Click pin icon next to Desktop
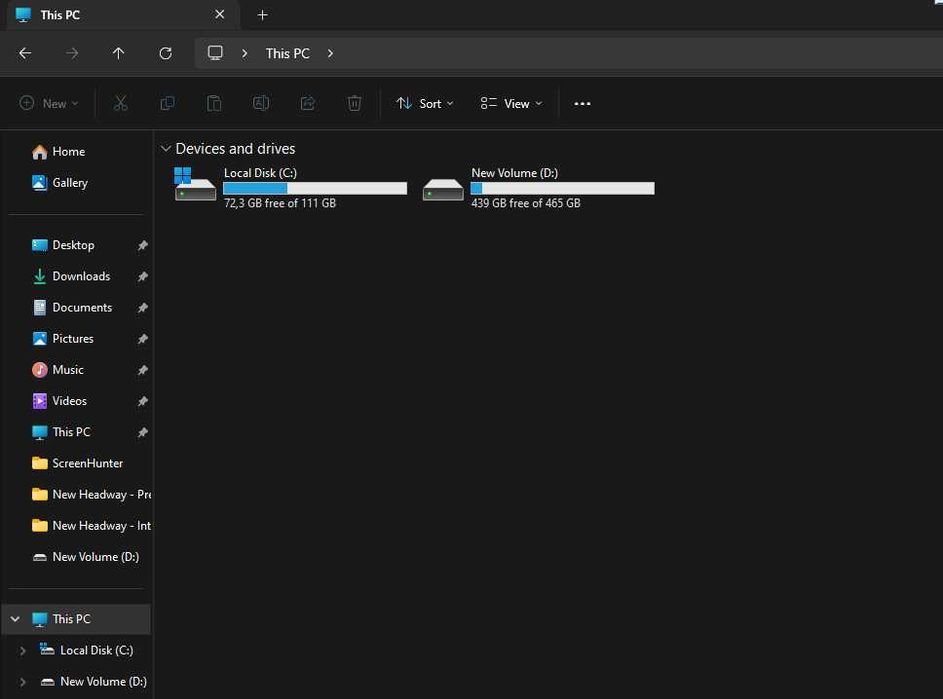943x699 pixels. 143,245
